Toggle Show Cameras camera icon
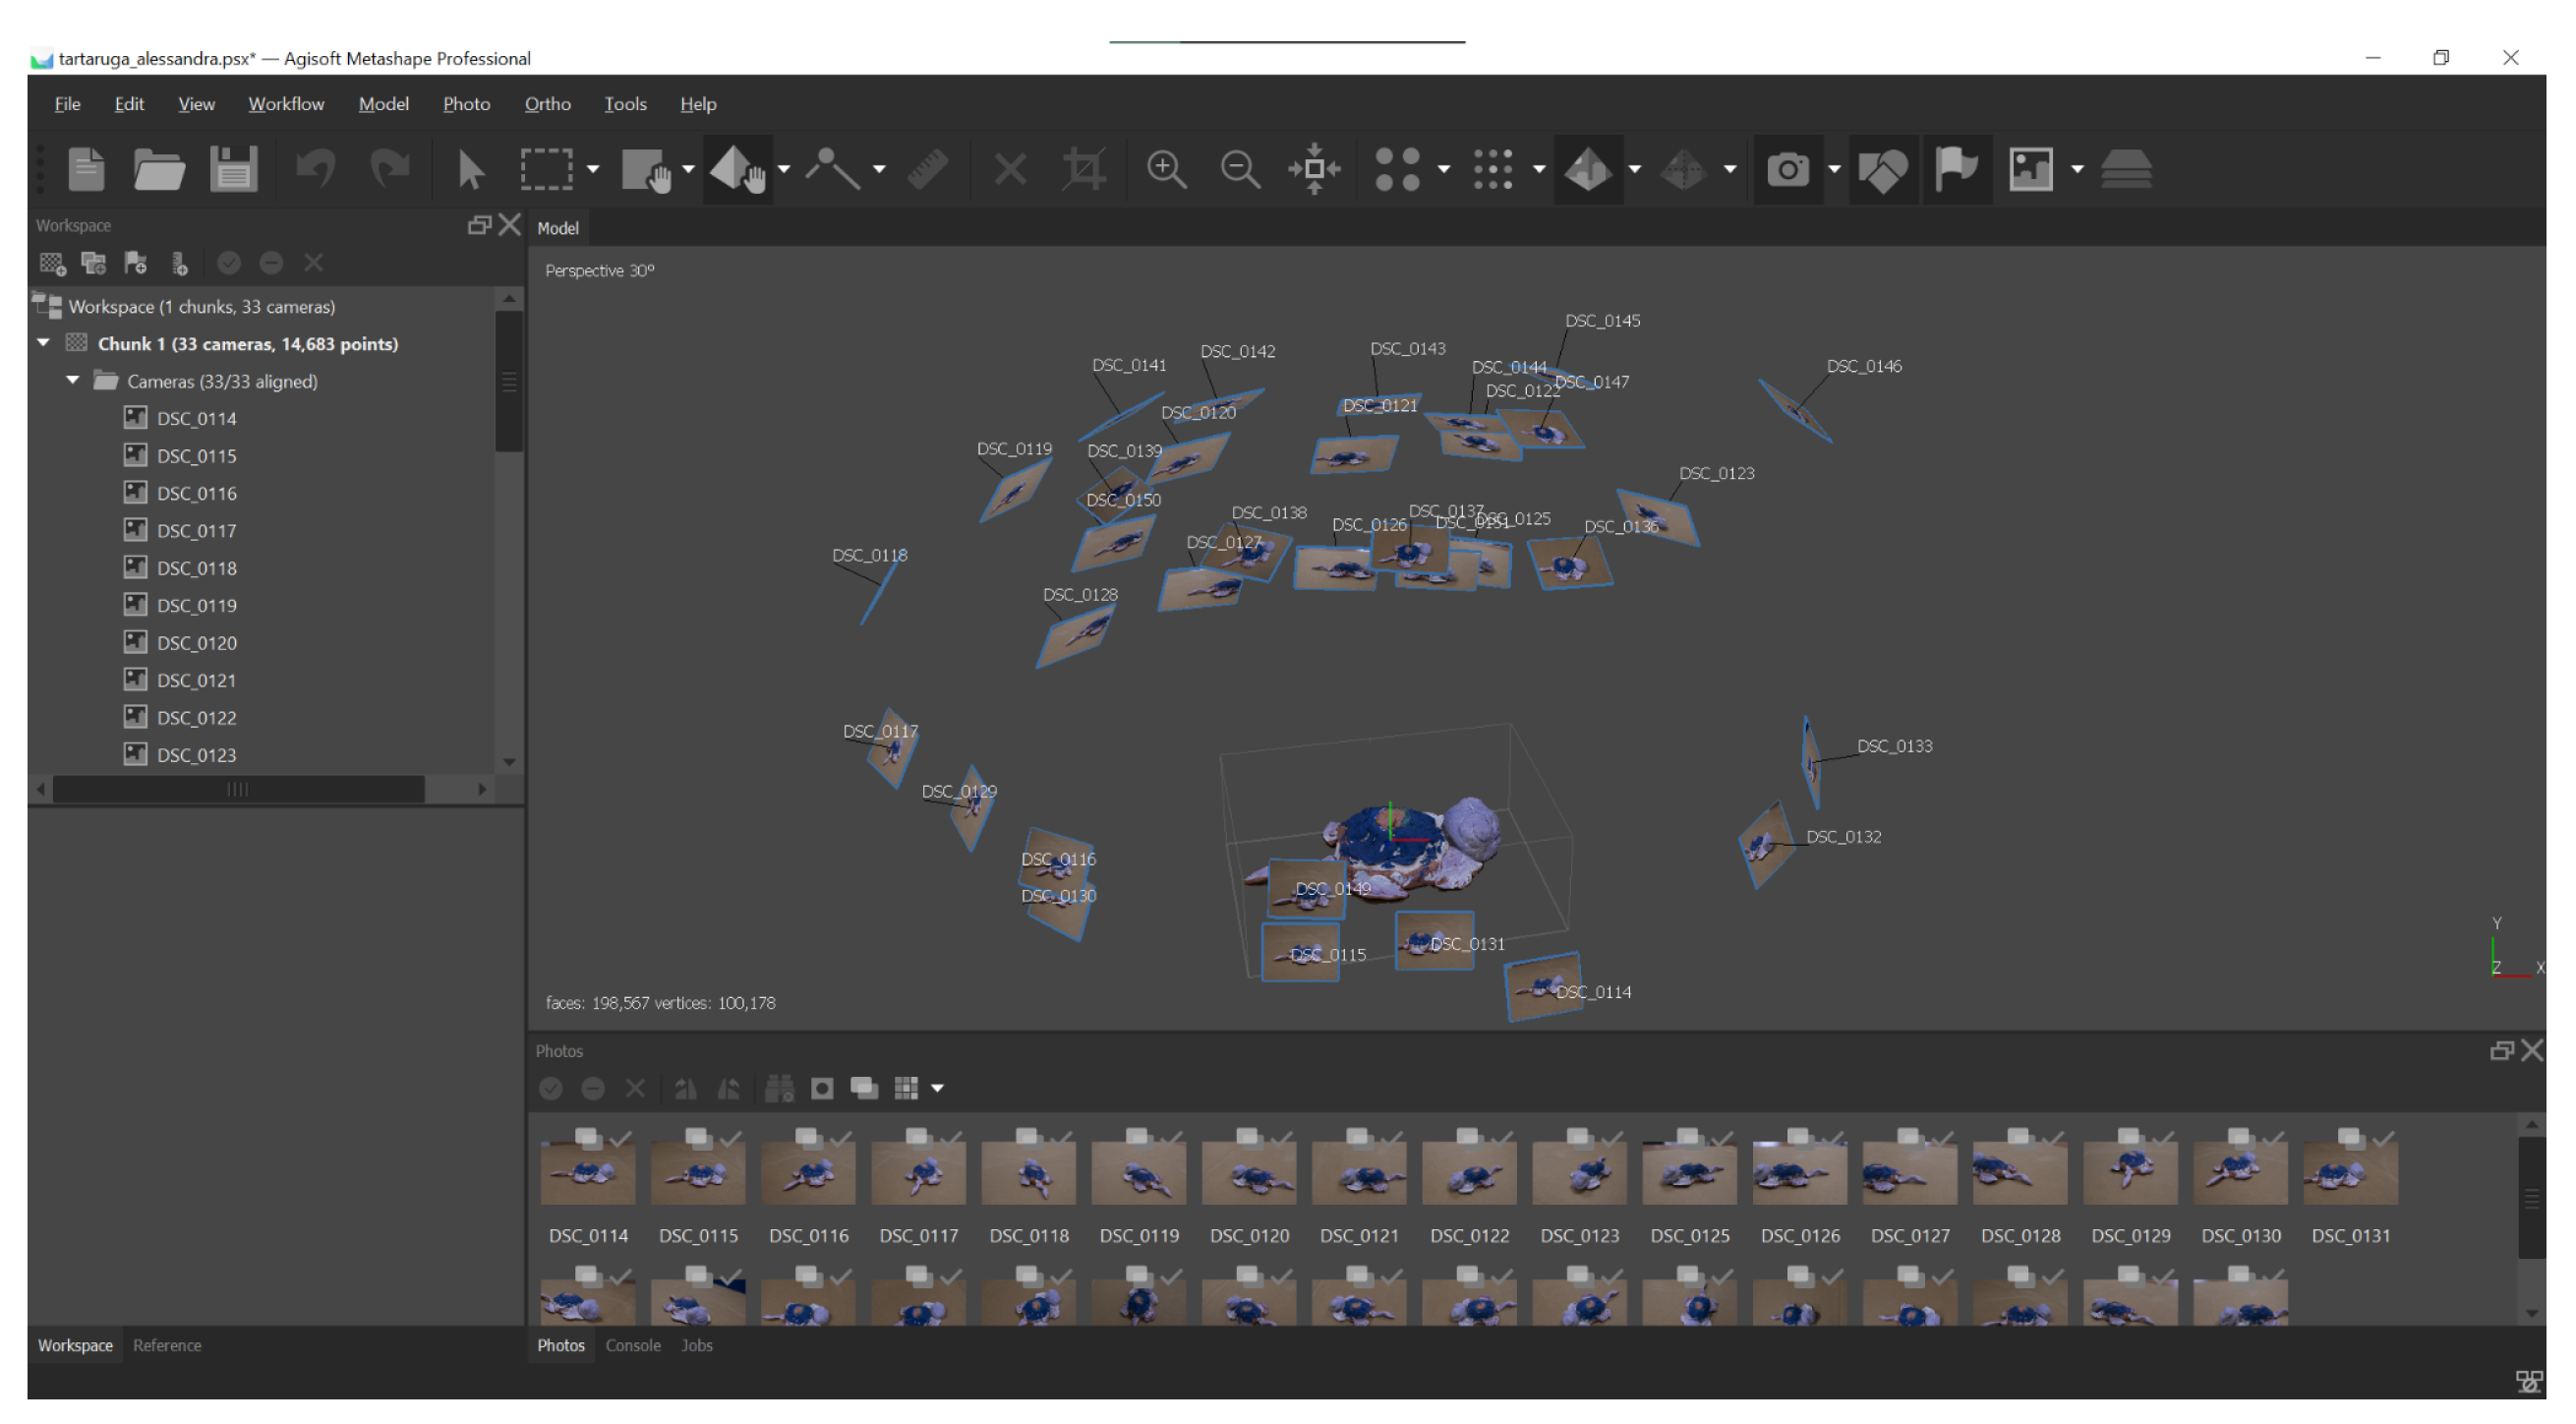The width and height of the screenshot is (2576, 1424). tap(1787, 169)
